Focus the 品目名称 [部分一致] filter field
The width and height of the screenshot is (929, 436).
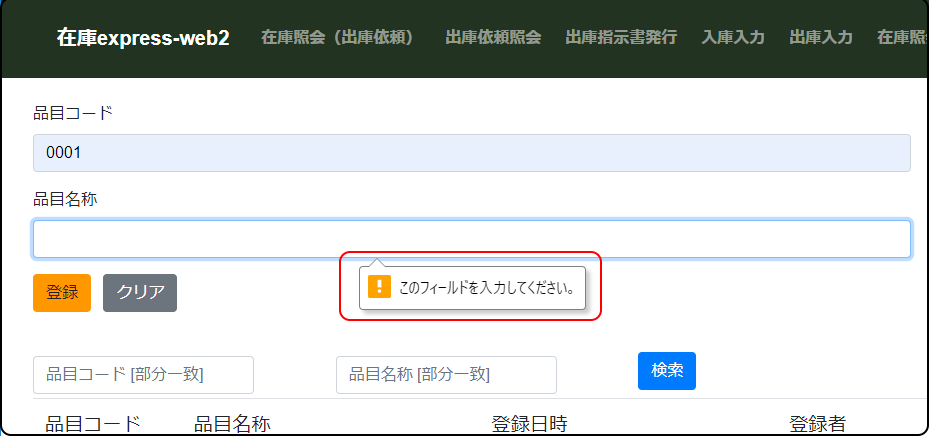pyautogui.click(x=446, y=375)
